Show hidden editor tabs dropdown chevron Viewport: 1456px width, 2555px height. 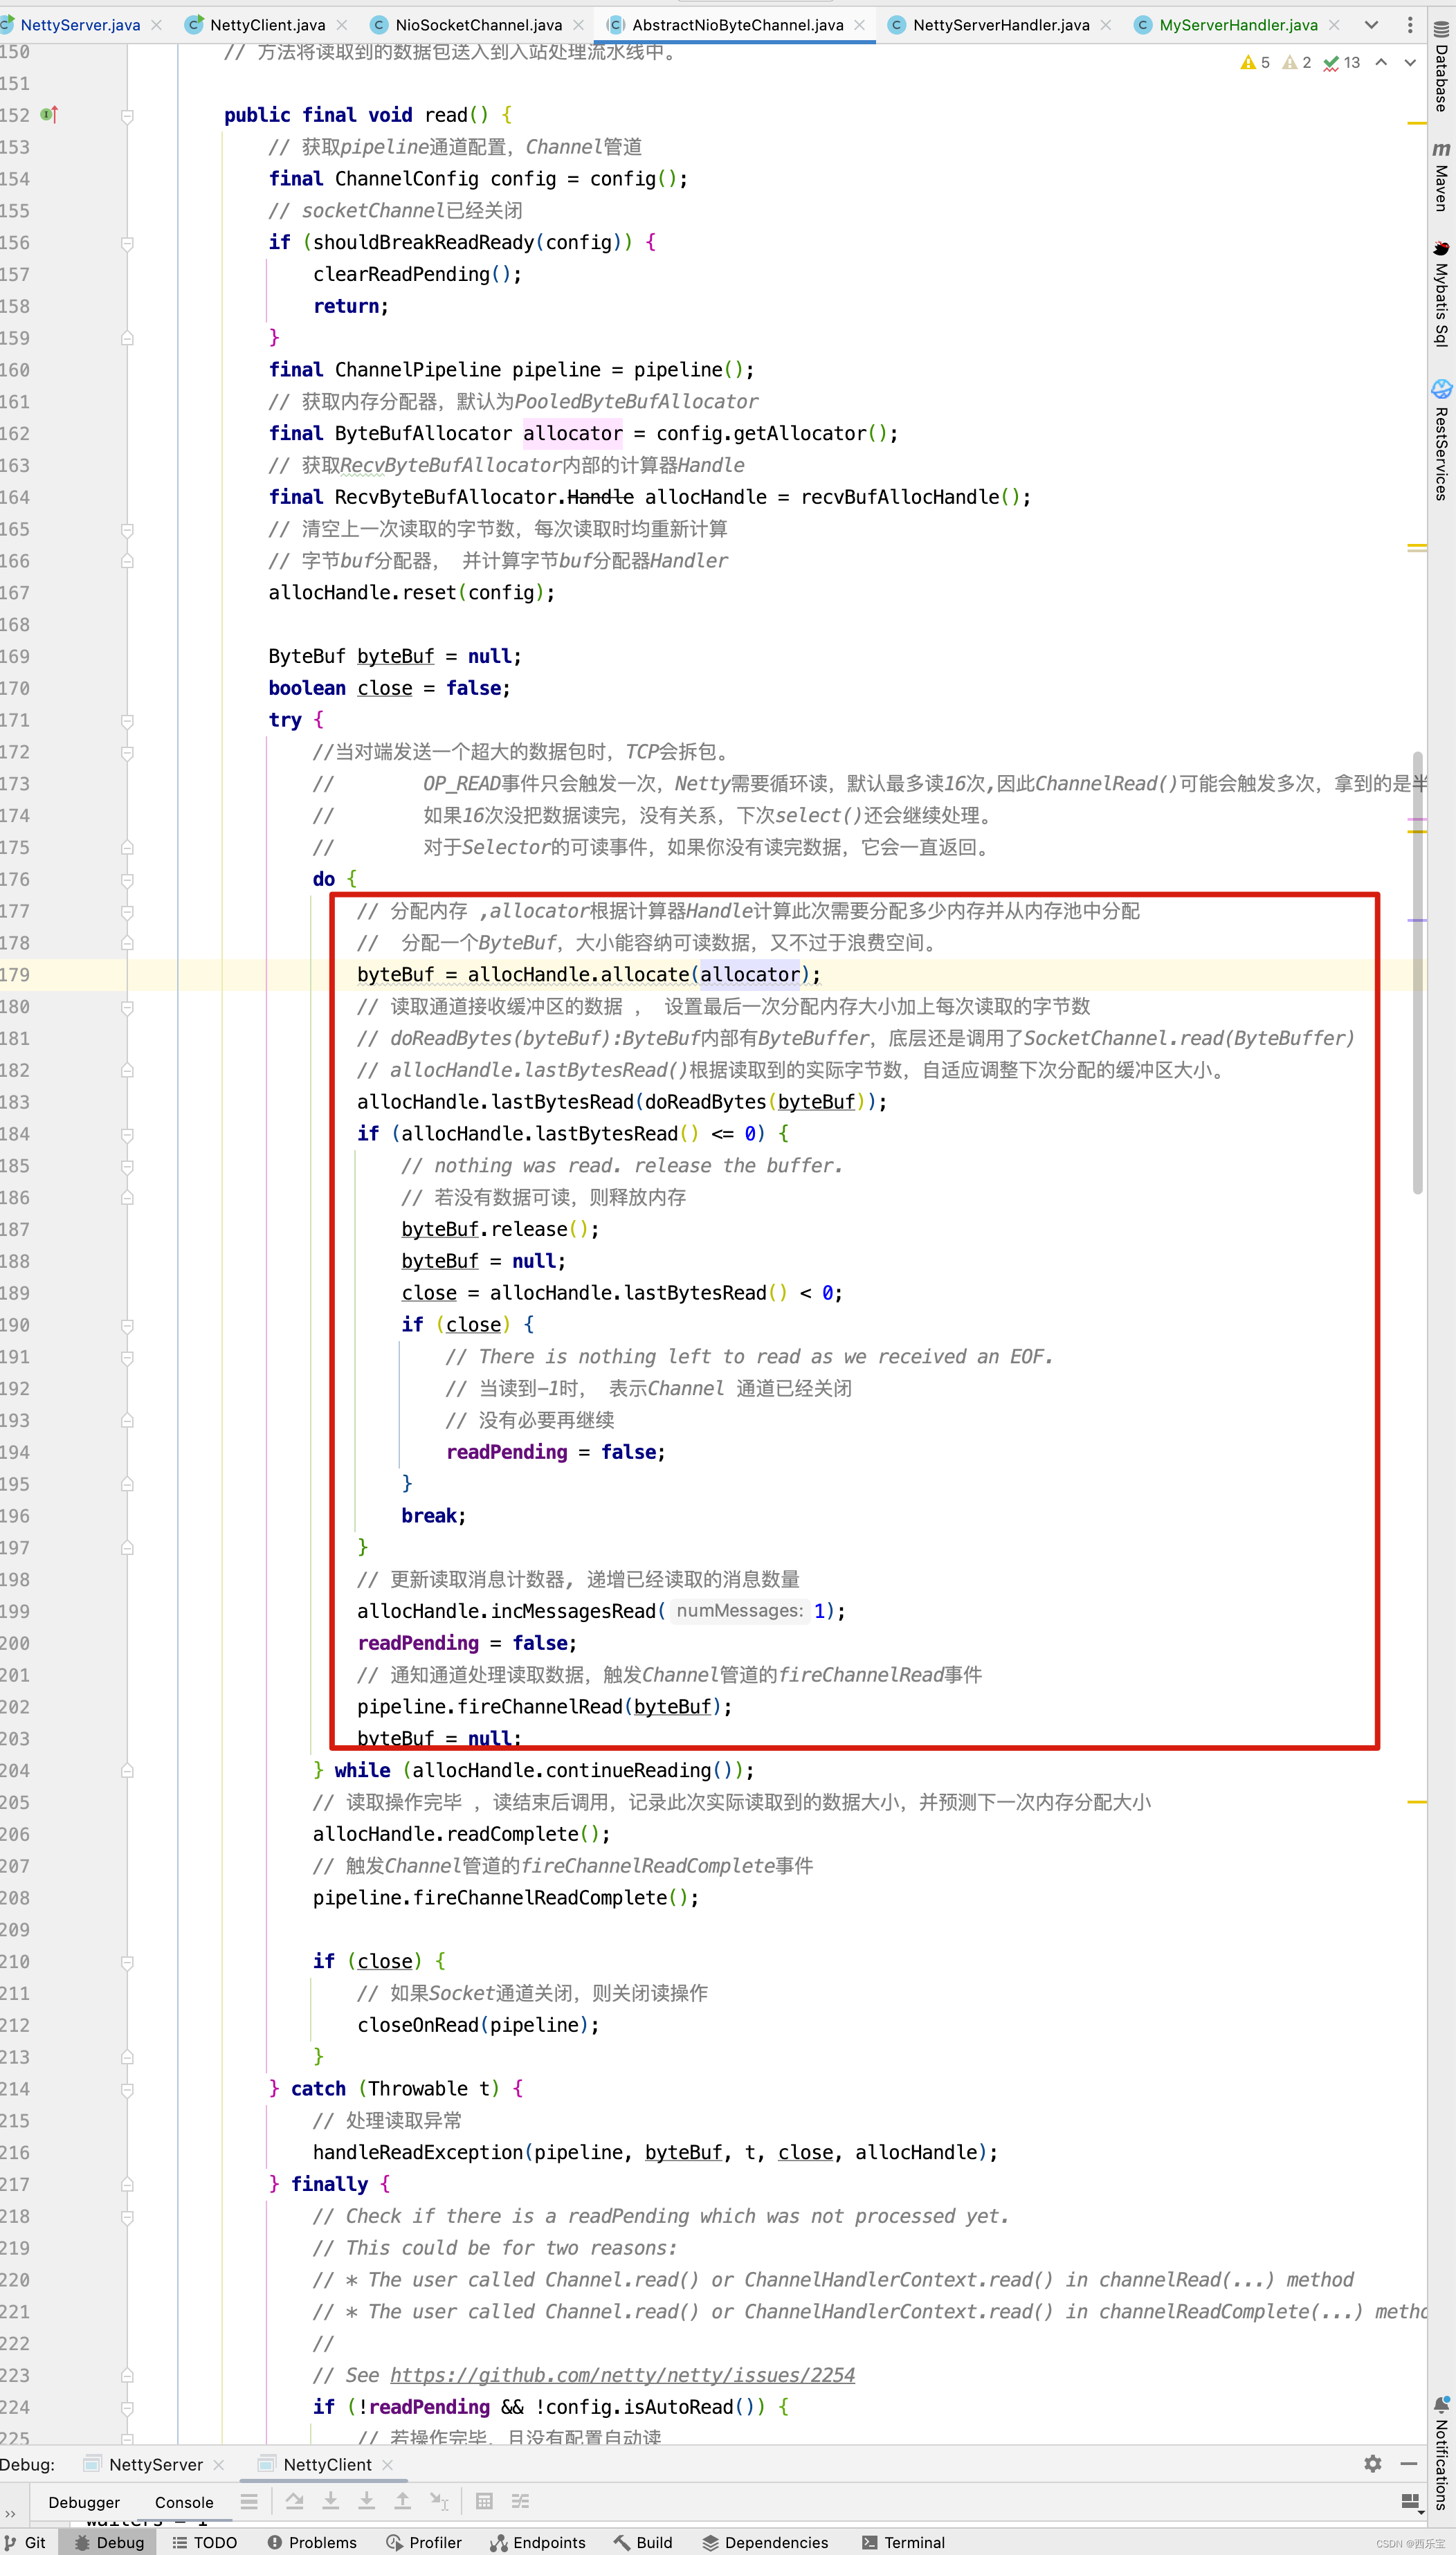tap(1371, 24)
